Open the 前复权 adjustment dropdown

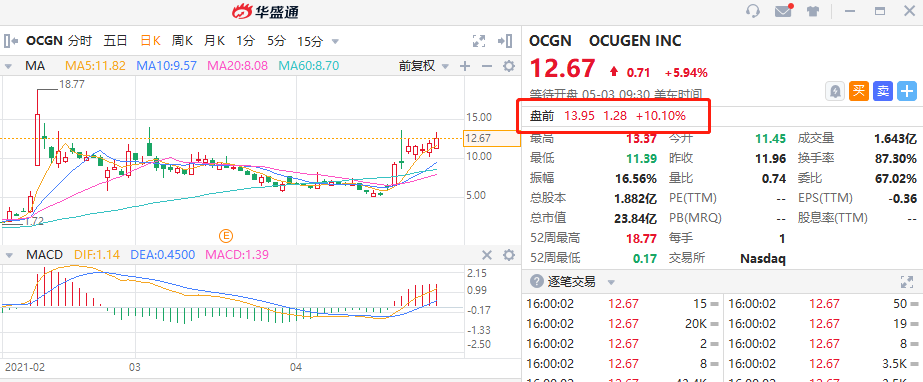tap(423, 66)
